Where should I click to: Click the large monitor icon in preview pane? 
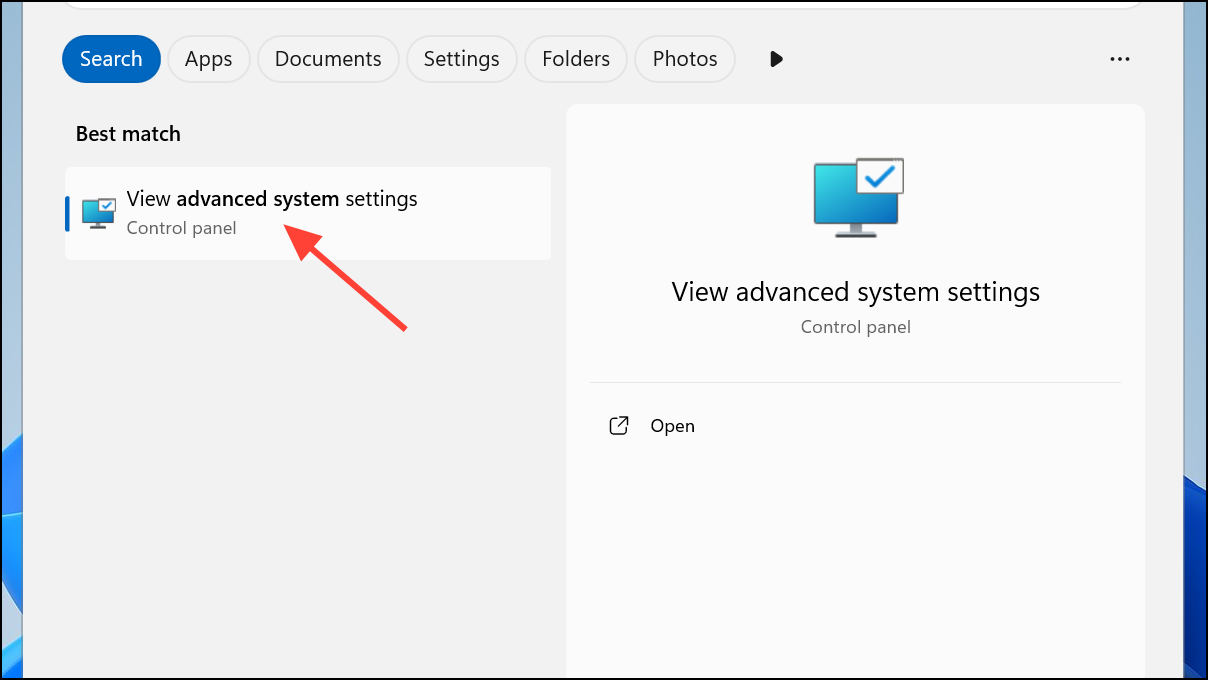(x=858, y=197)
